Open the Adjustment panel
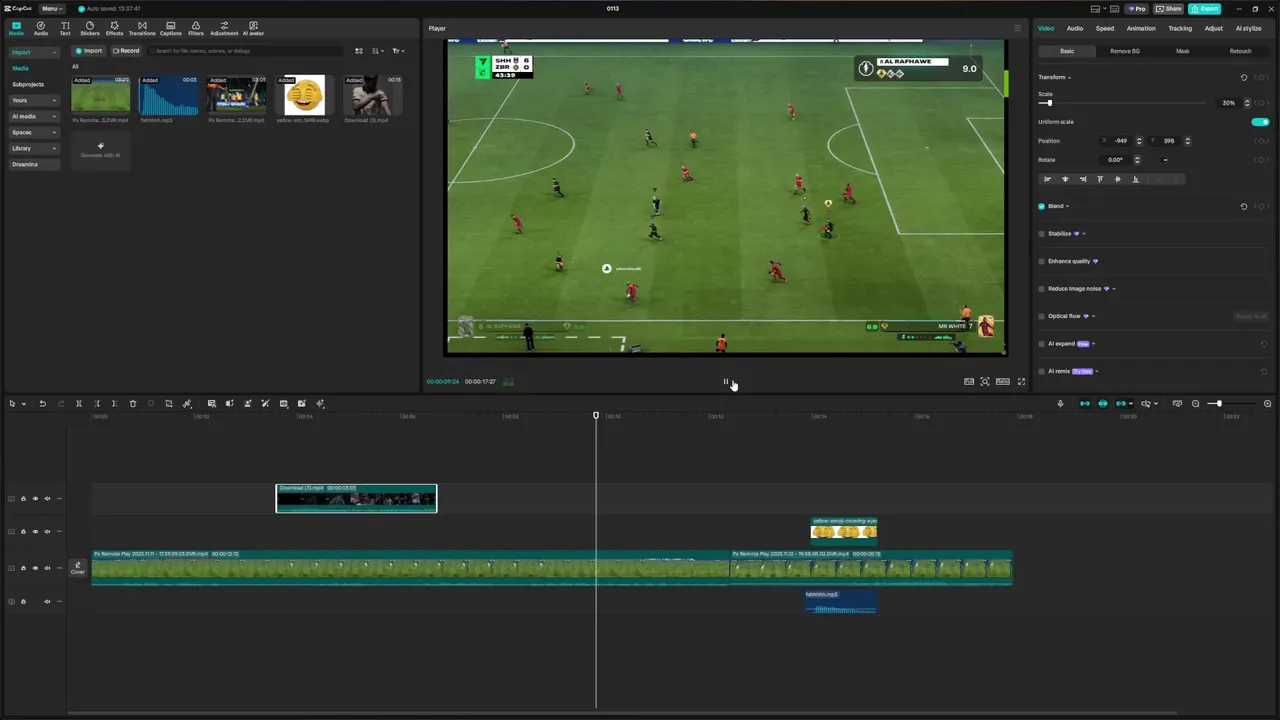 point(224,28)
